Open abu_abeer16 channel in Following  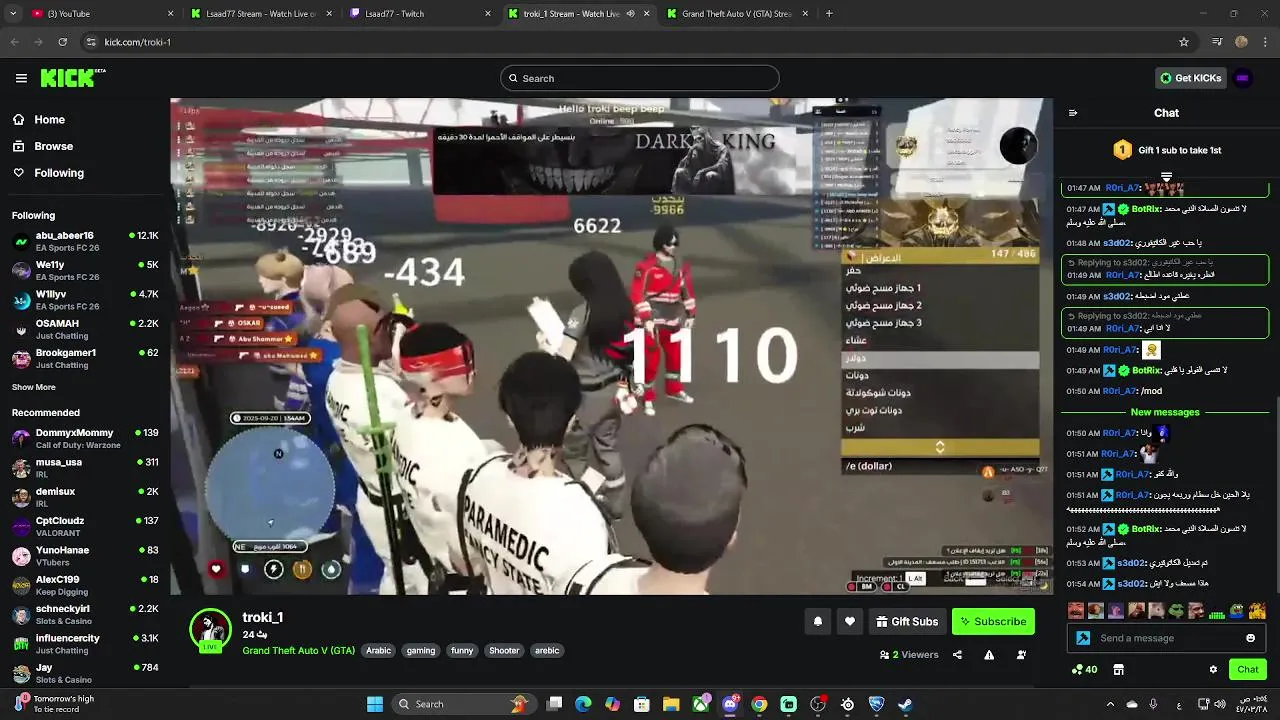(x=85, y=241)
